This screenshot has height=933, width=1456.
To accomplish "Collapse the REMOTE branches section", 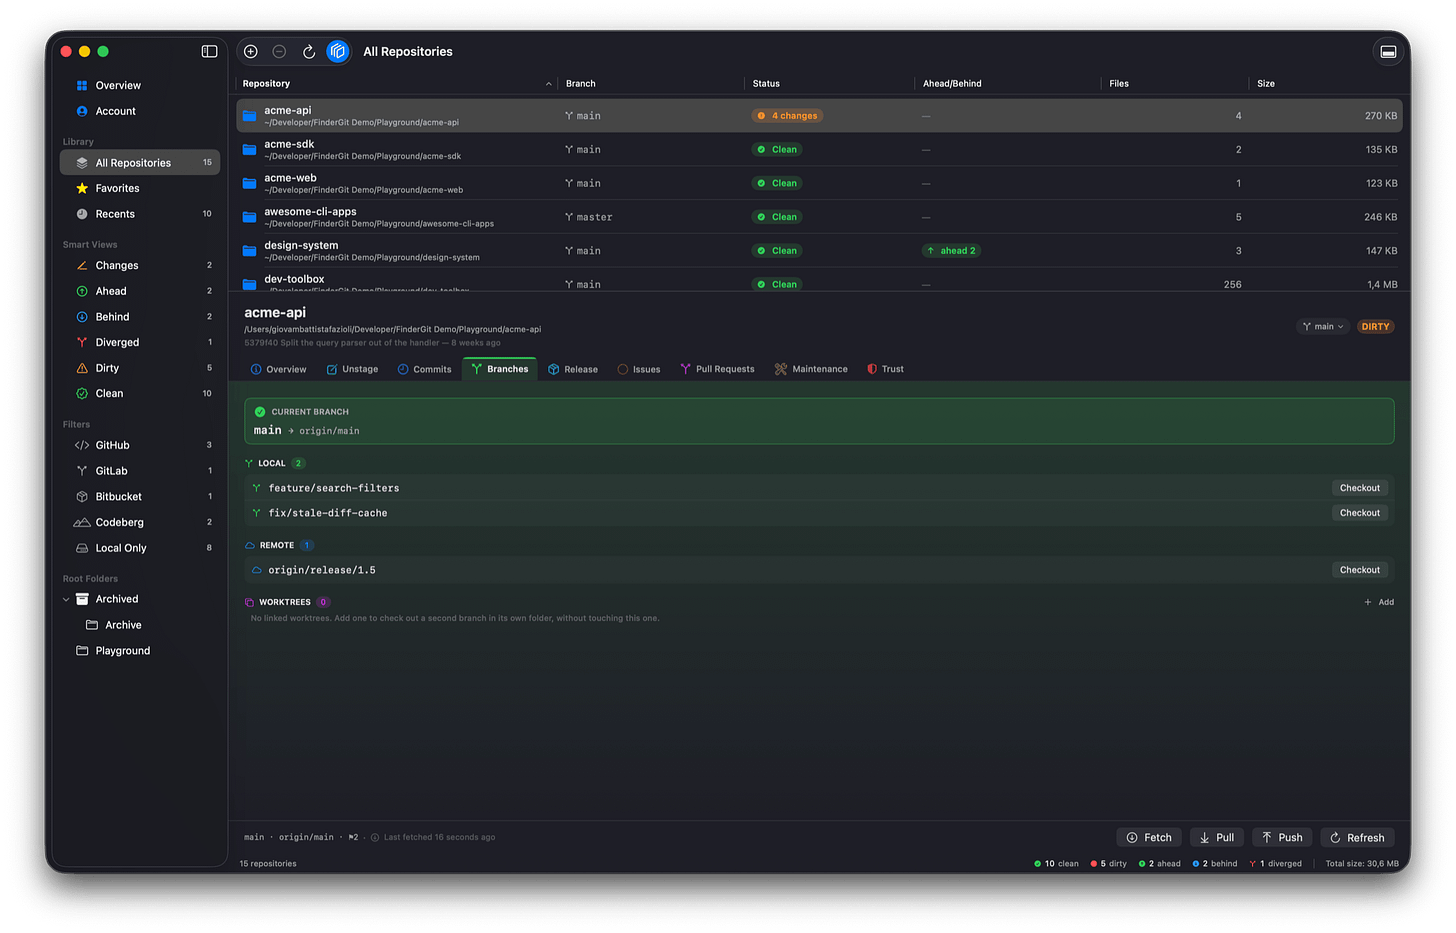I will [279, 545].
